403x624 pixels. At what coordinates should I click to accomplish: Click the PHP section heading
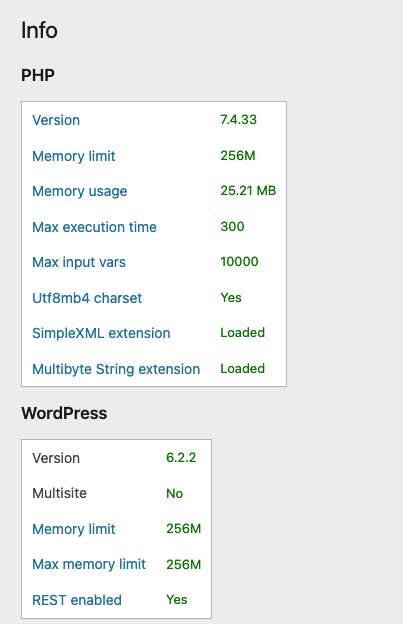click(x=38, y=75)
